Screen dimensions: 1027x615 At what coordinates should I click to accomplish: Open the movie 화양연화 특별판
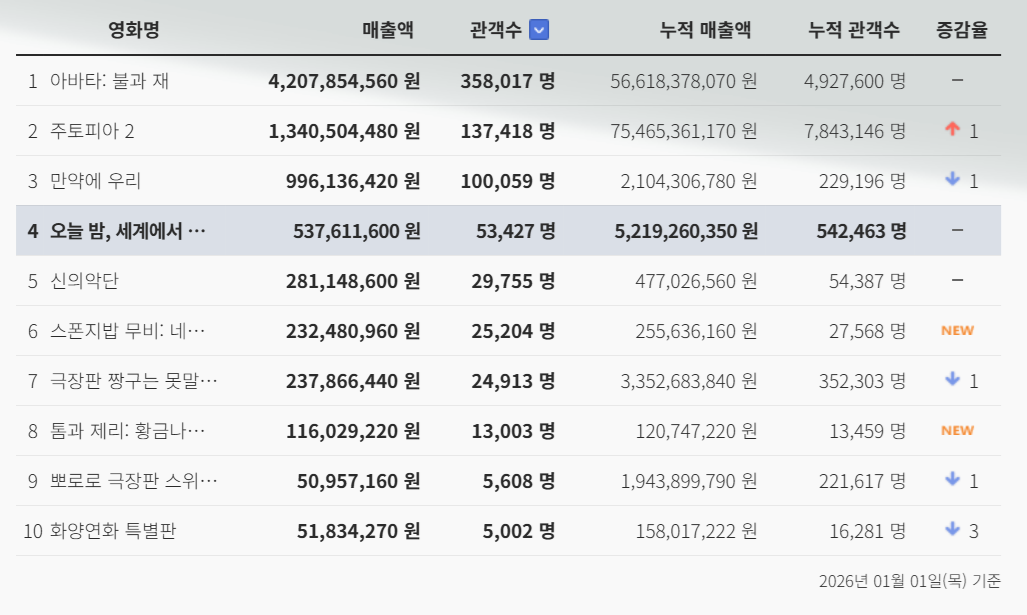113,531
